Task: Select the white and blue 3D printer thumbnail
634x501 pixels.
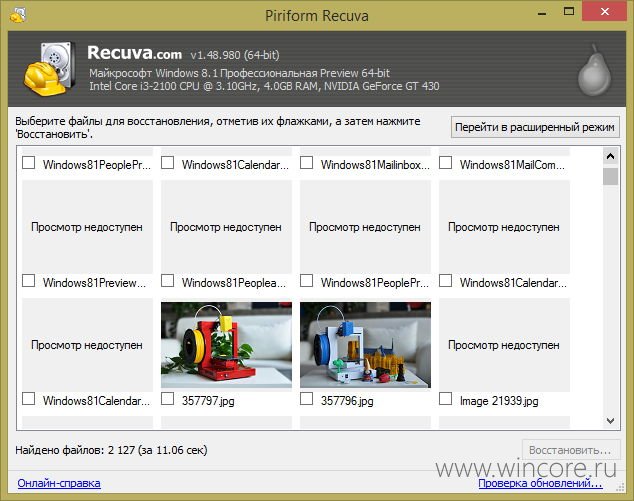Action: (366, 345)
